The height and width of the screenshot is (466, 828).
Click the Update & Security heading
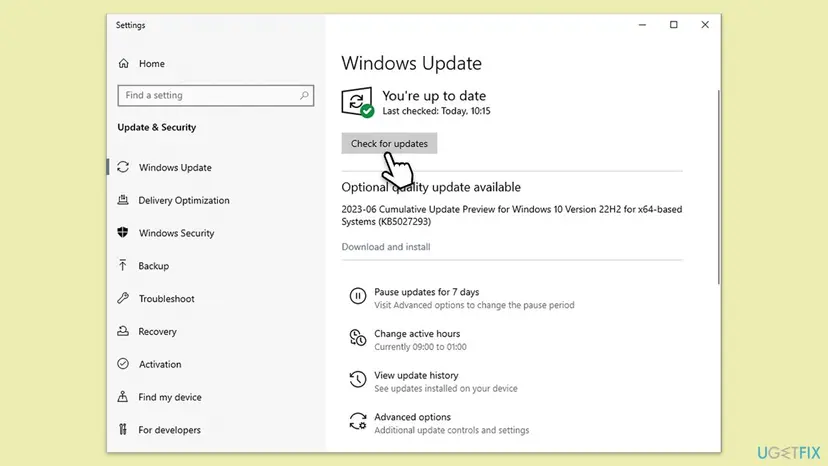156,127
